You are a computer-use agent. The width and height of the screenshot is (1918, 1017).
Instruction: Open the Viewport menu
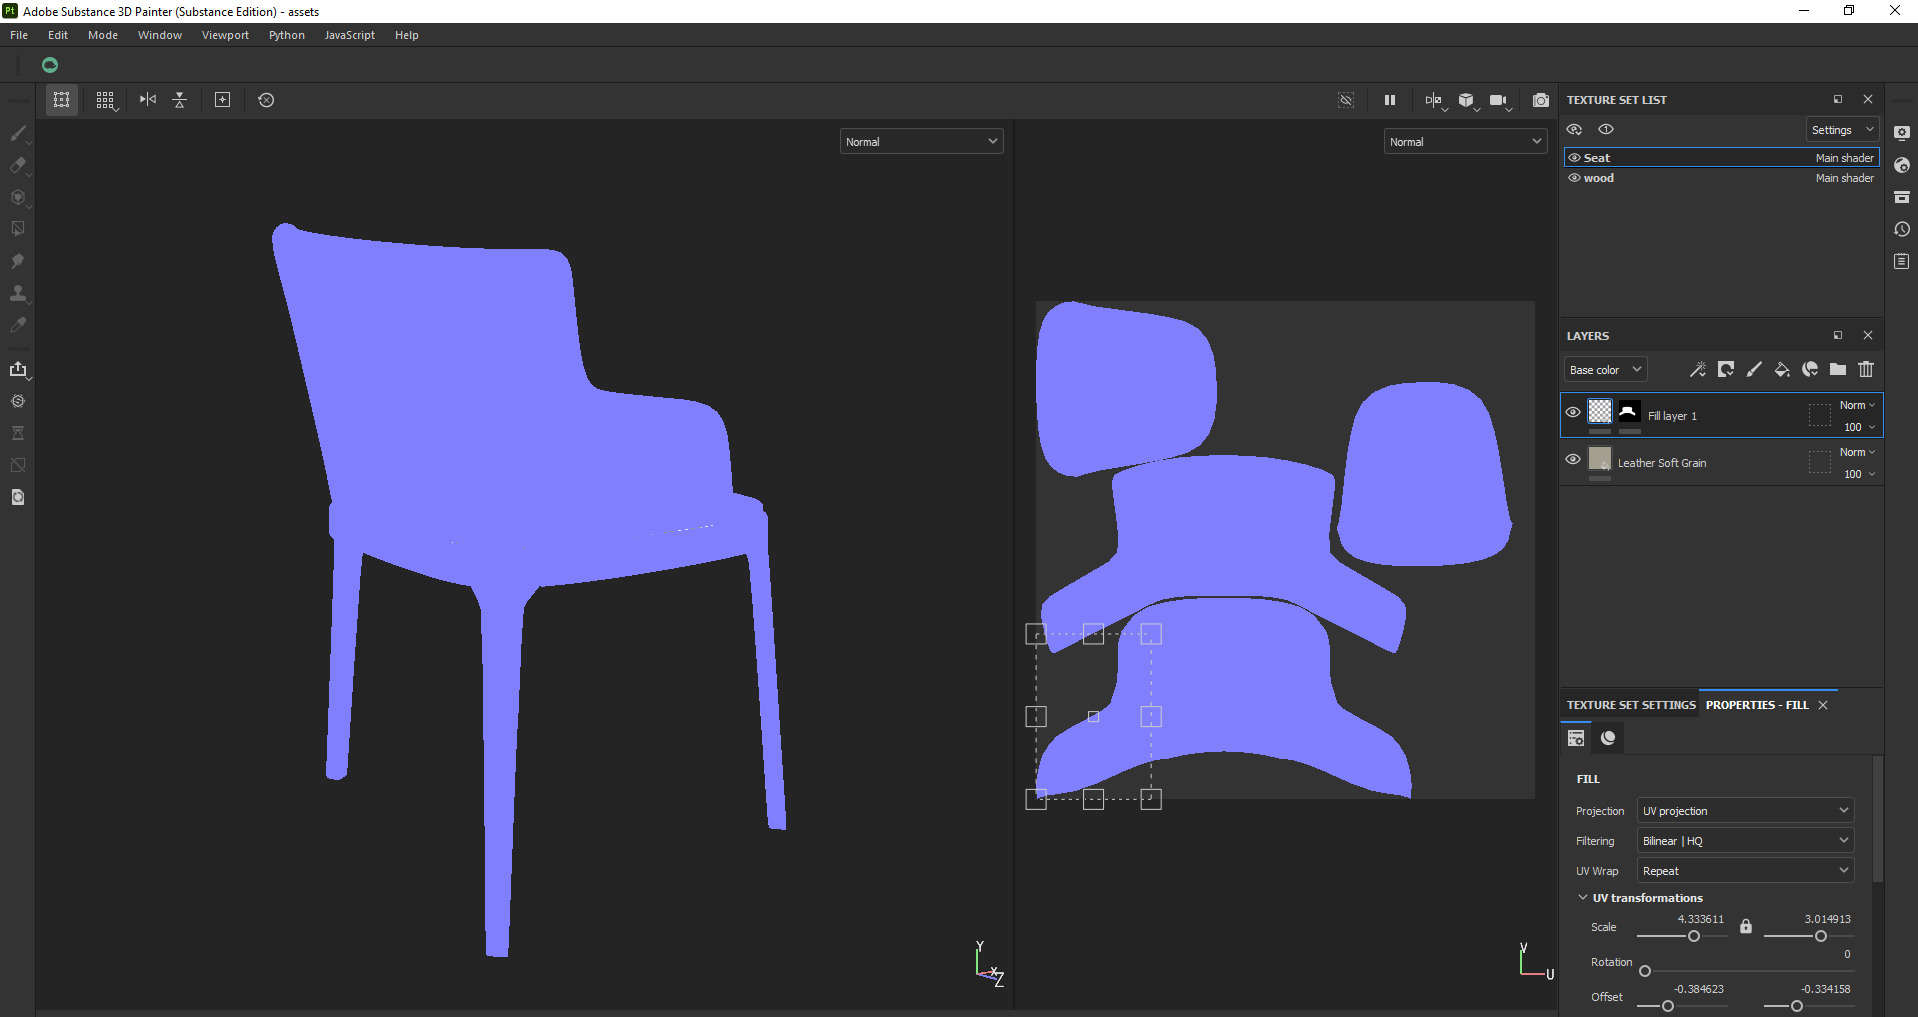click(x=225, y=35)
